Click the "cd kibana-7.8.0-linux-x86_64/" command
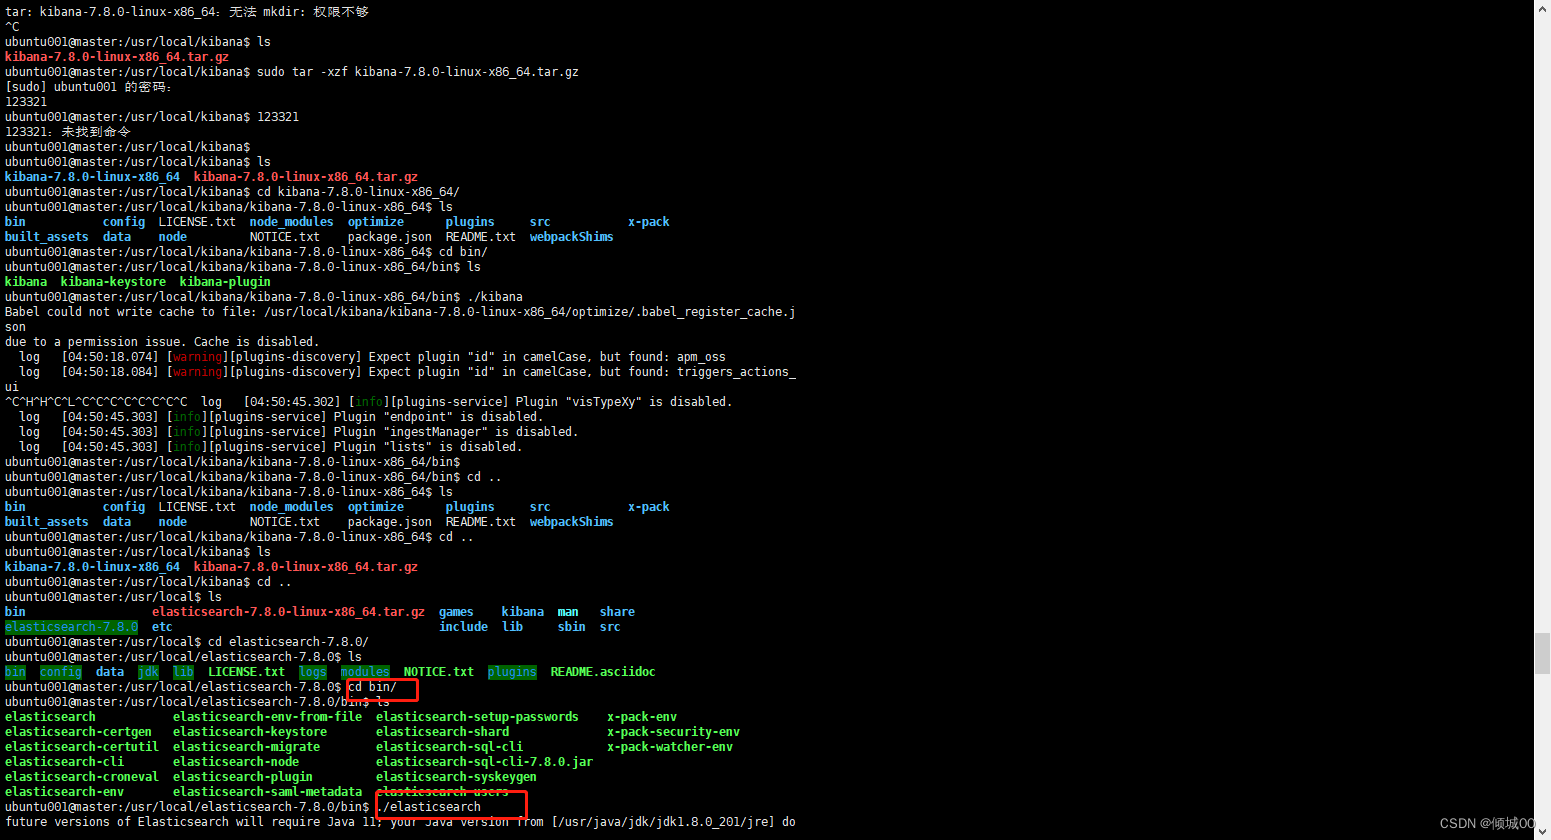Screen dimensions: 1551x840 coord(358,192)
